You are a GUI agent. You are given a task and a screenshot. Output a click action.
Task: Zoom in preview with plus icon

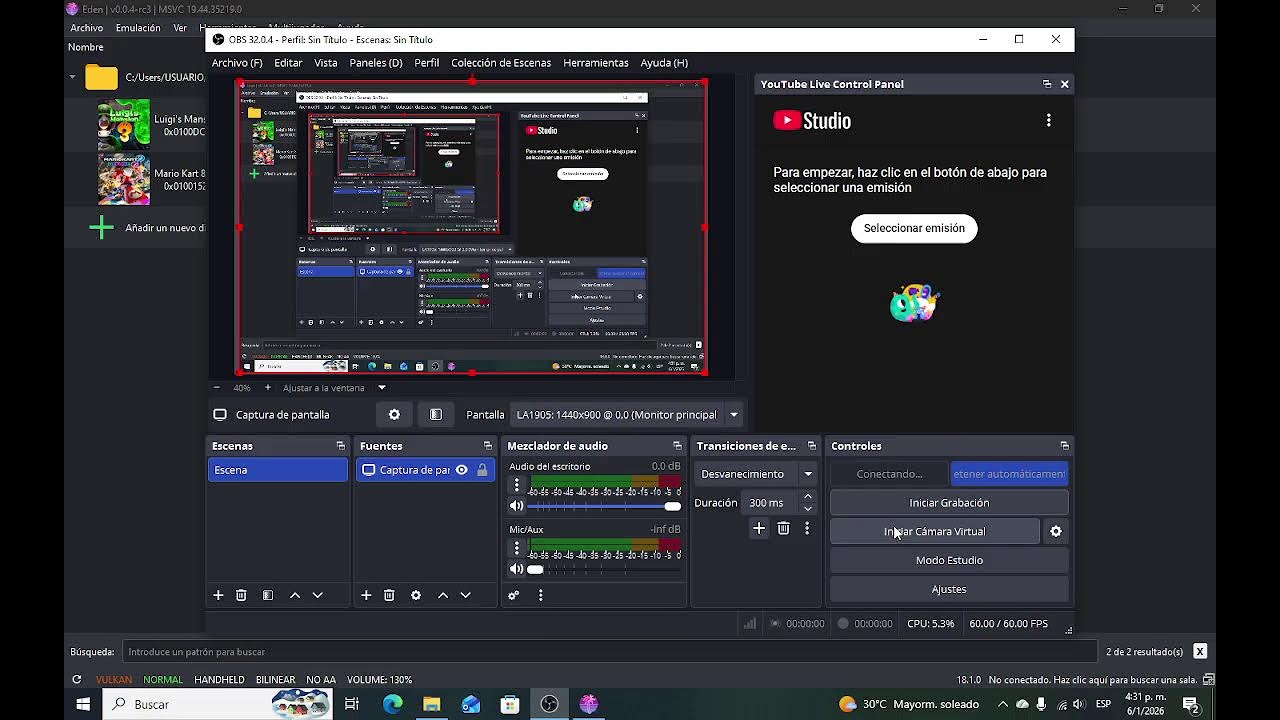click(267, 387)
